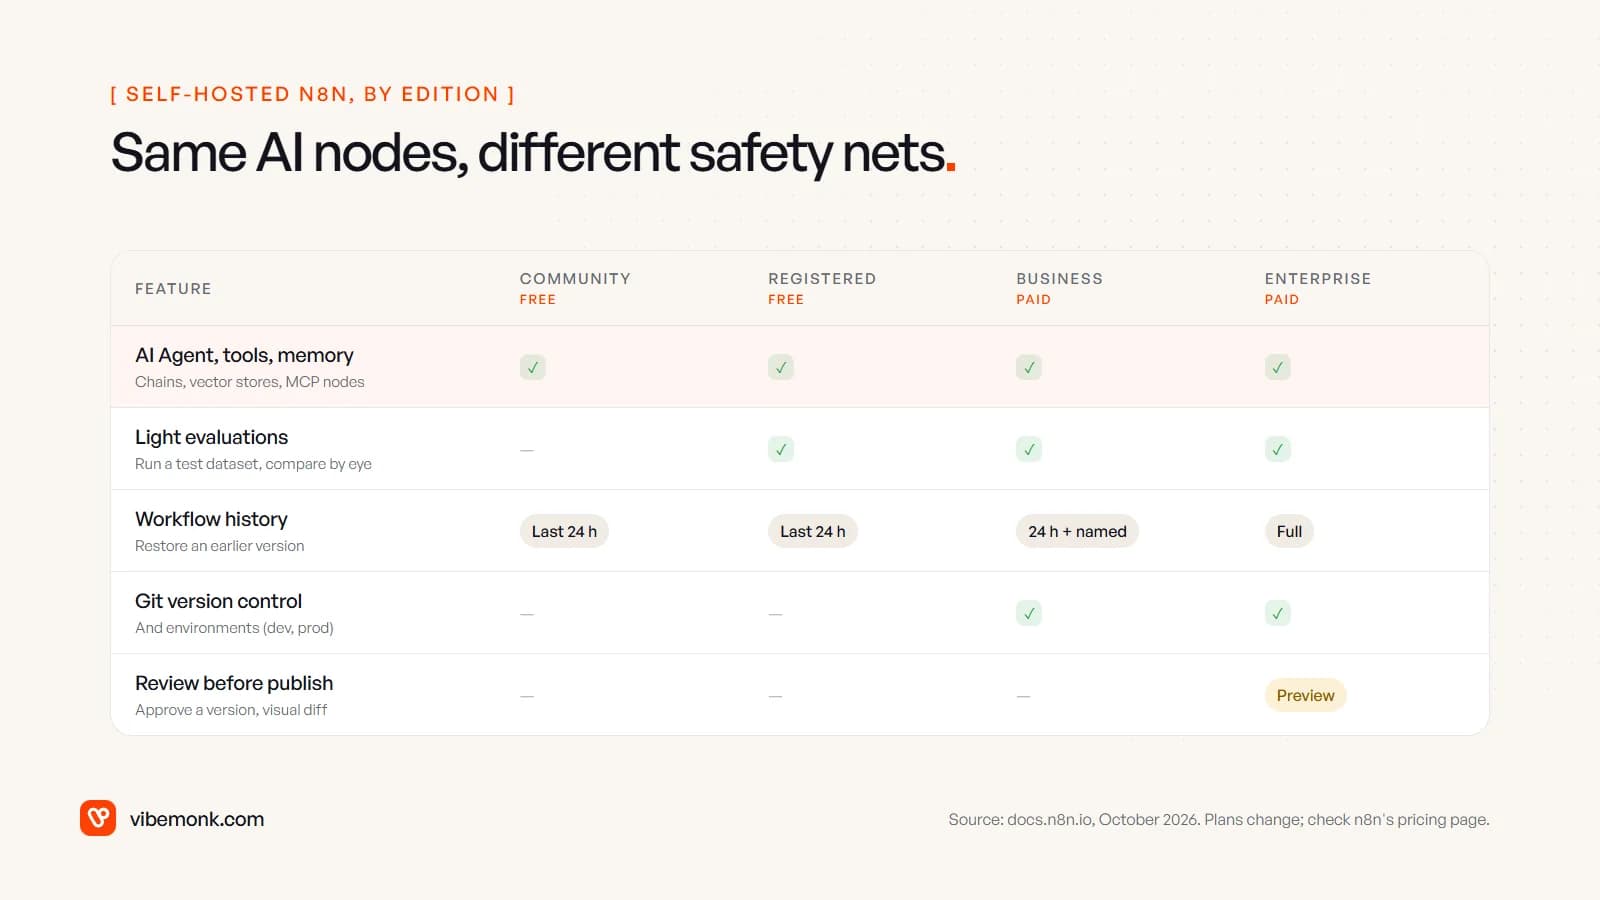
Task: Click the Community checkmark for AI Agent row
Action: tap(533, 367)
